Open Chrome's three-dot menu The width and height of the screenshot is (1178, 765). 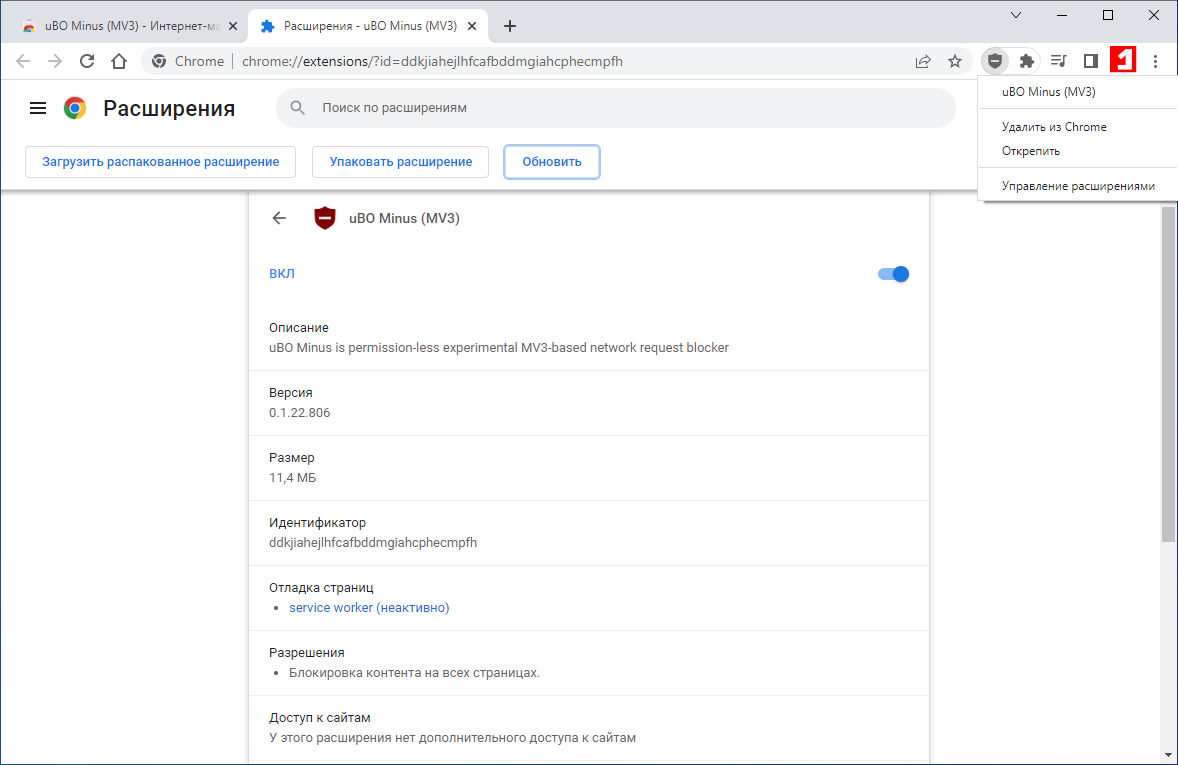[x=1155, y=61]
